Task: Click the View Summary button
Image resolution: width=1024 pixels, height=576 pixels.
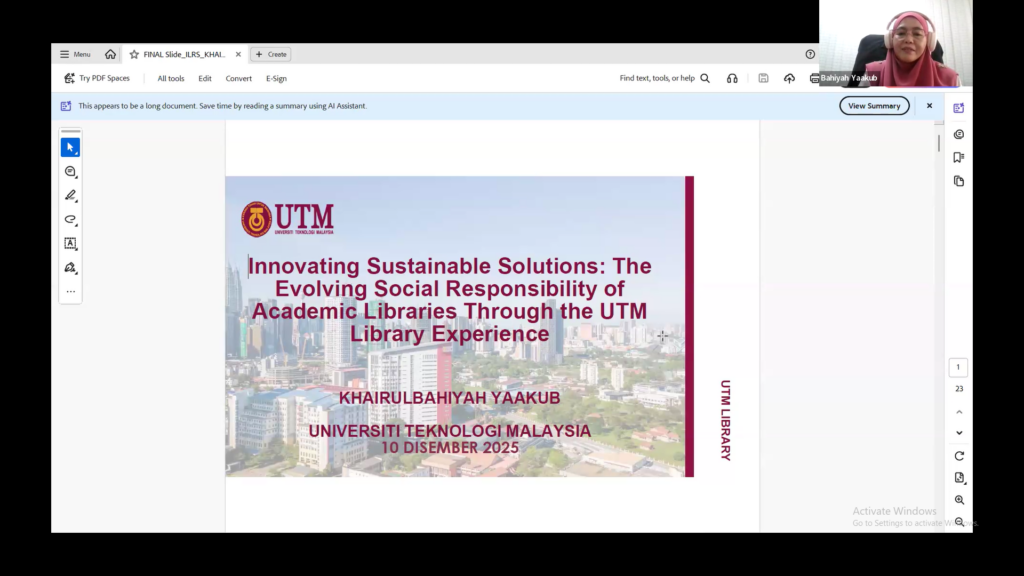Action: click(x=874, y=106)
